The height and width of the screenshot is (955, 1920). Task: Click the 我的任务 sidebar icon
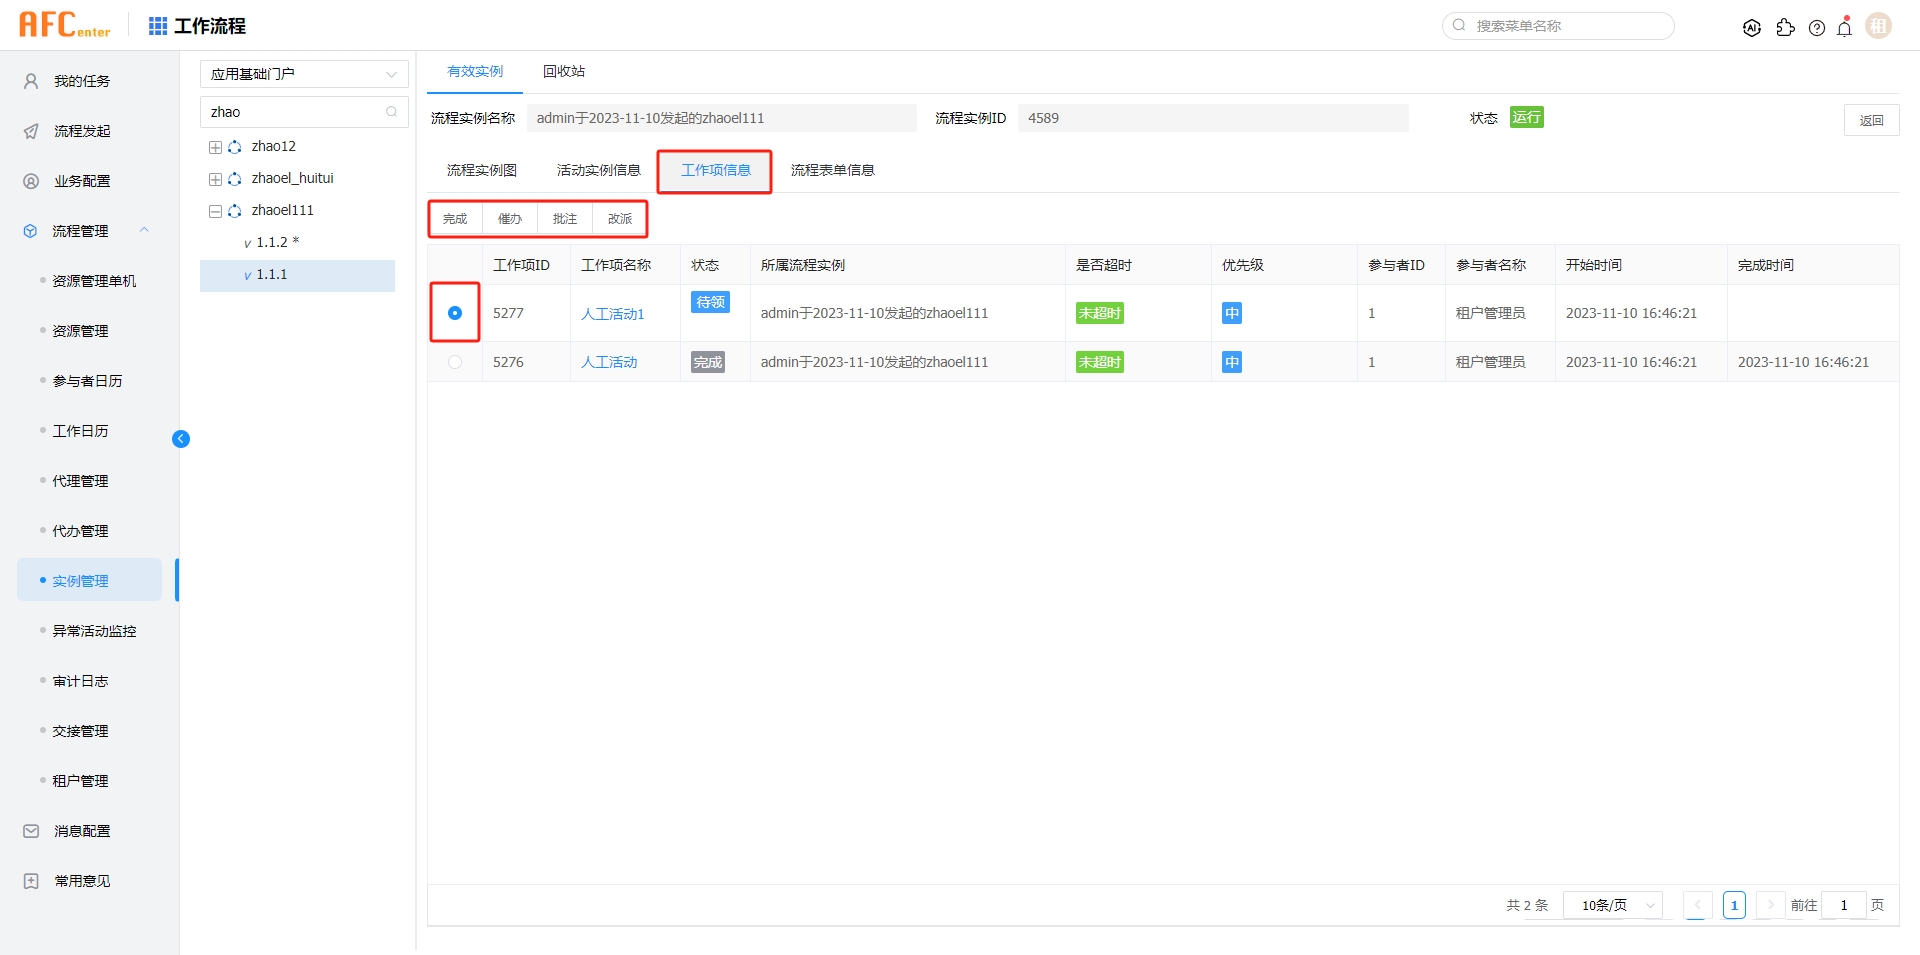pos(29,81)
